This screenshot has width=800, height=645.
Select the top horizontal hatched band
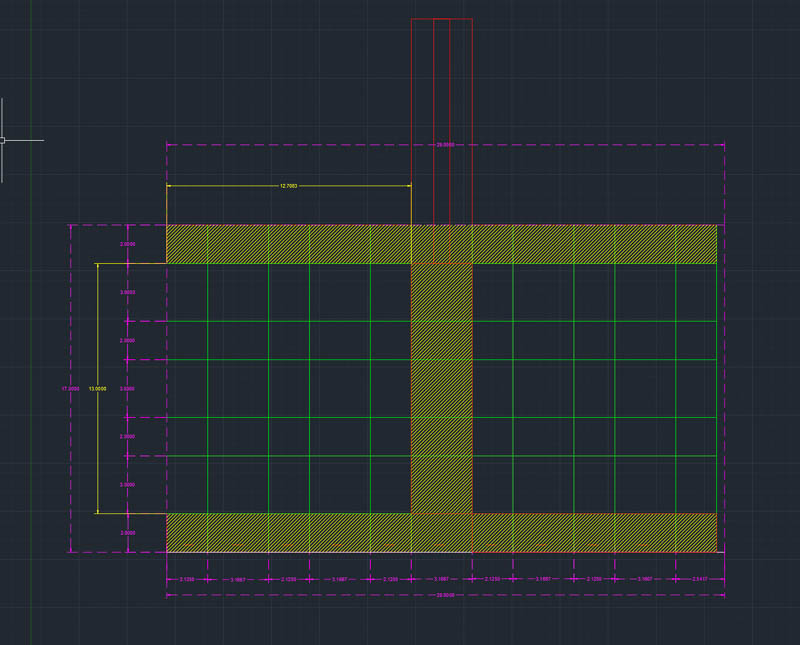click(300, 244)
